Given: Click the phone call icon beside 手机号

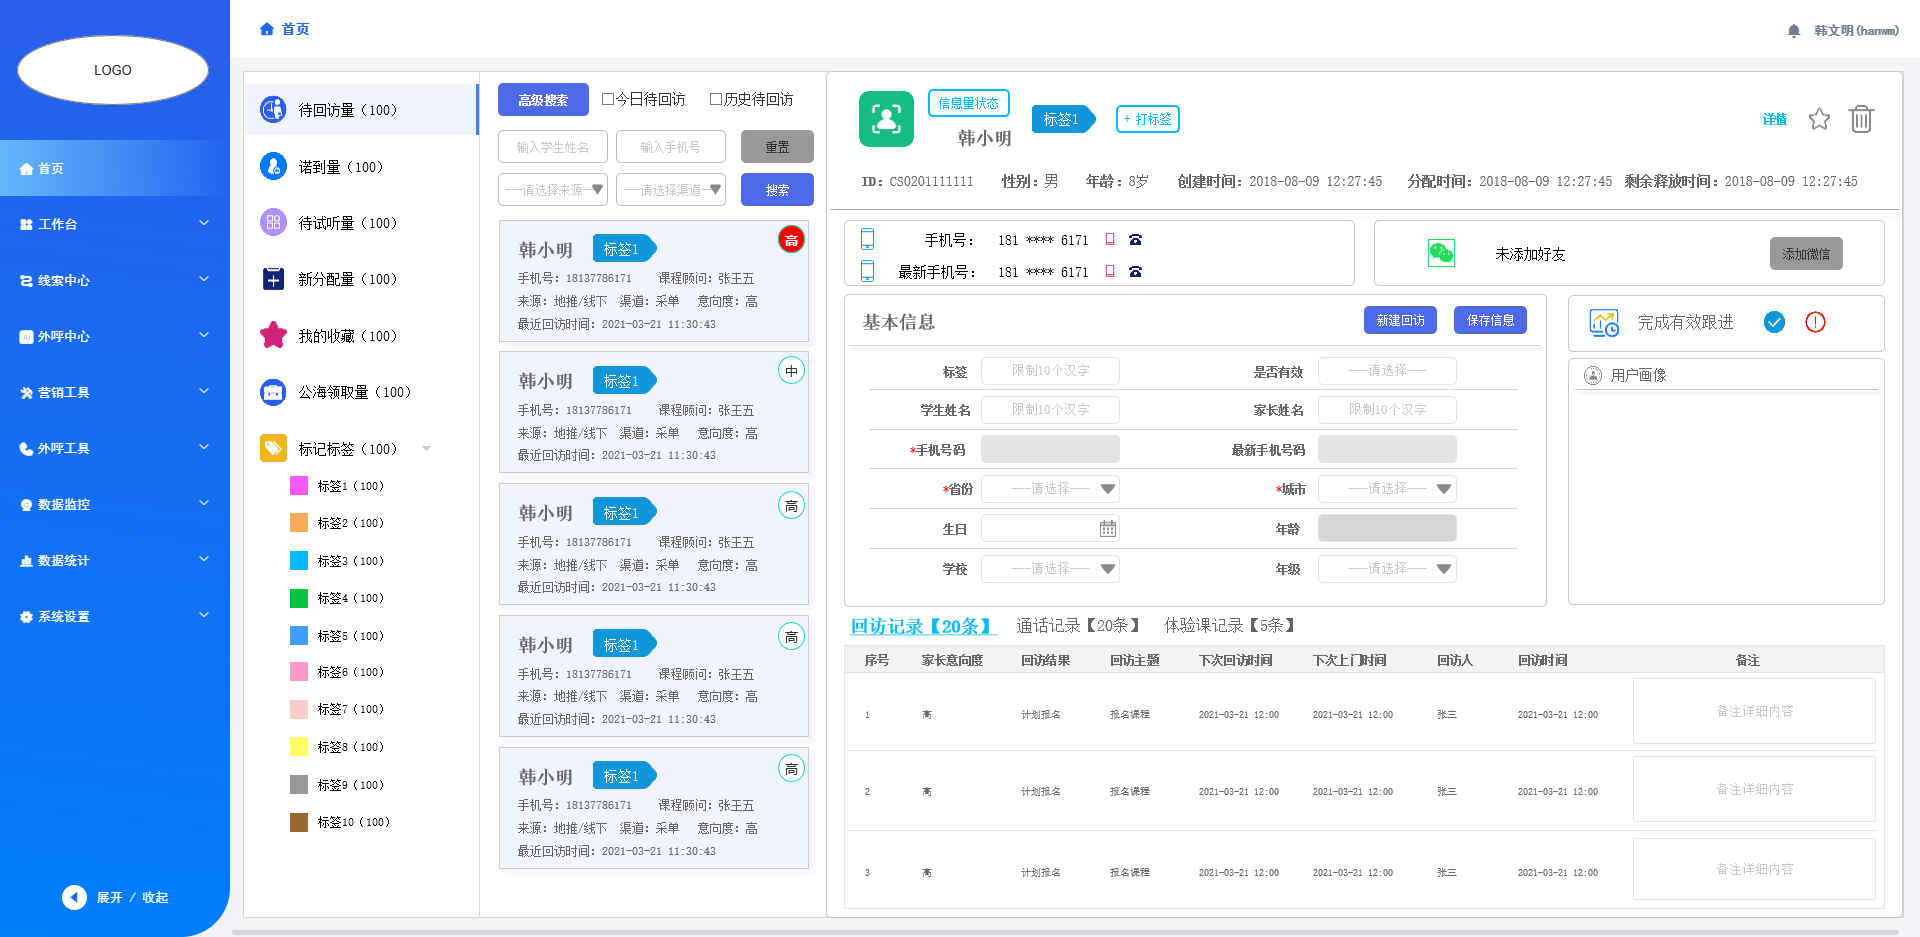Looking at the screenshot, I should click(1135, 240).
